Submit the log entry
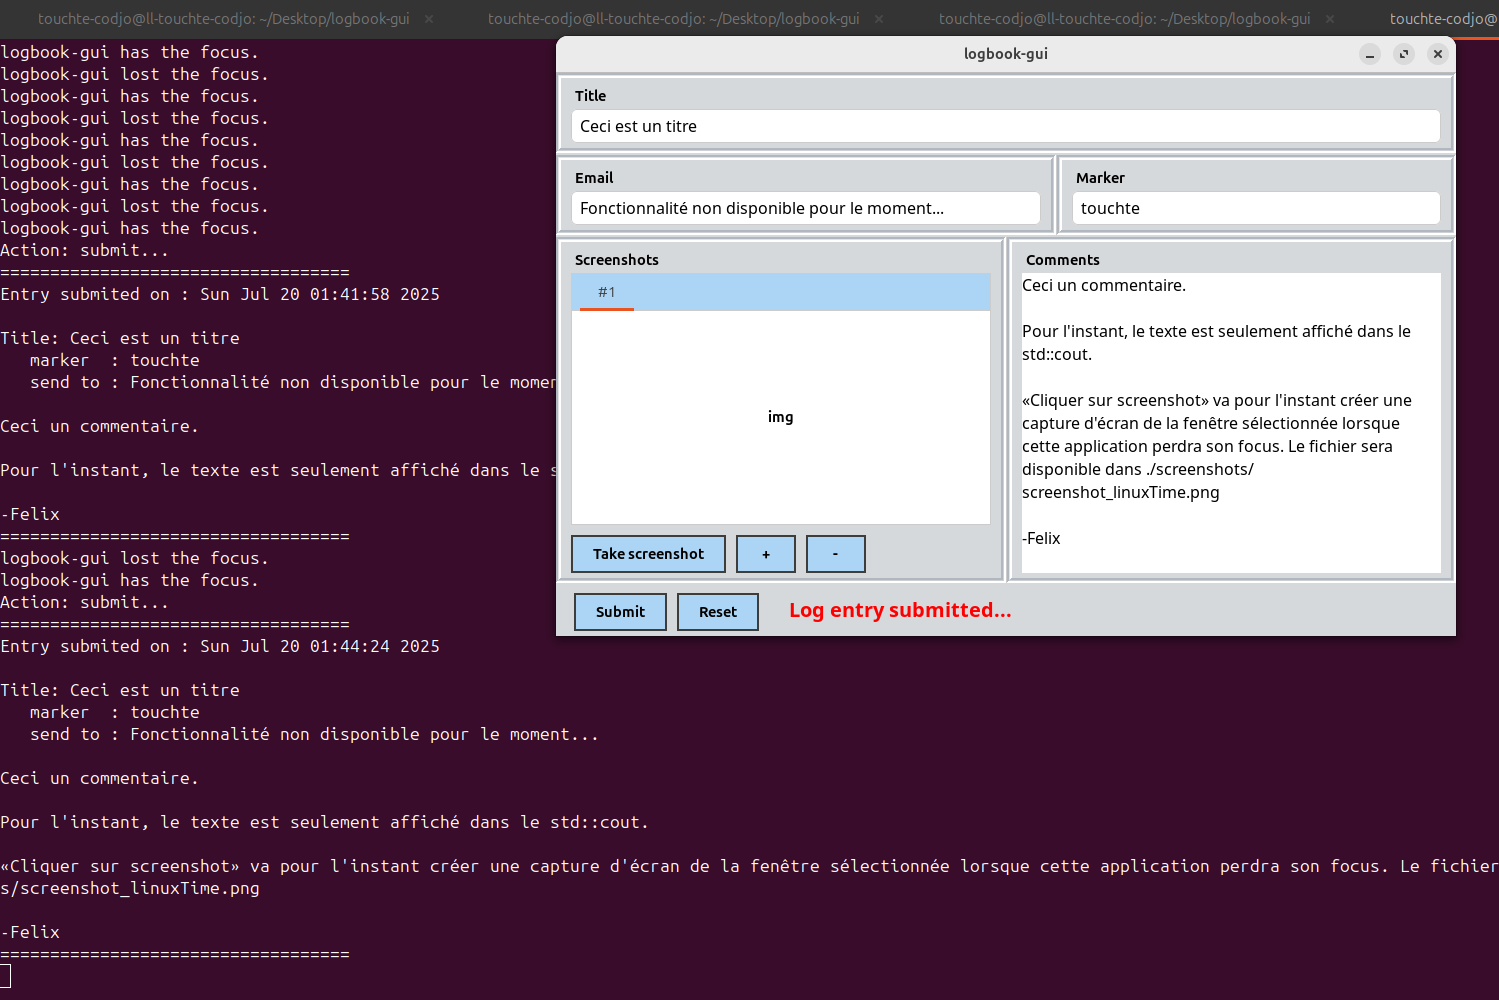The image size is (1499, 1000). 620,612
